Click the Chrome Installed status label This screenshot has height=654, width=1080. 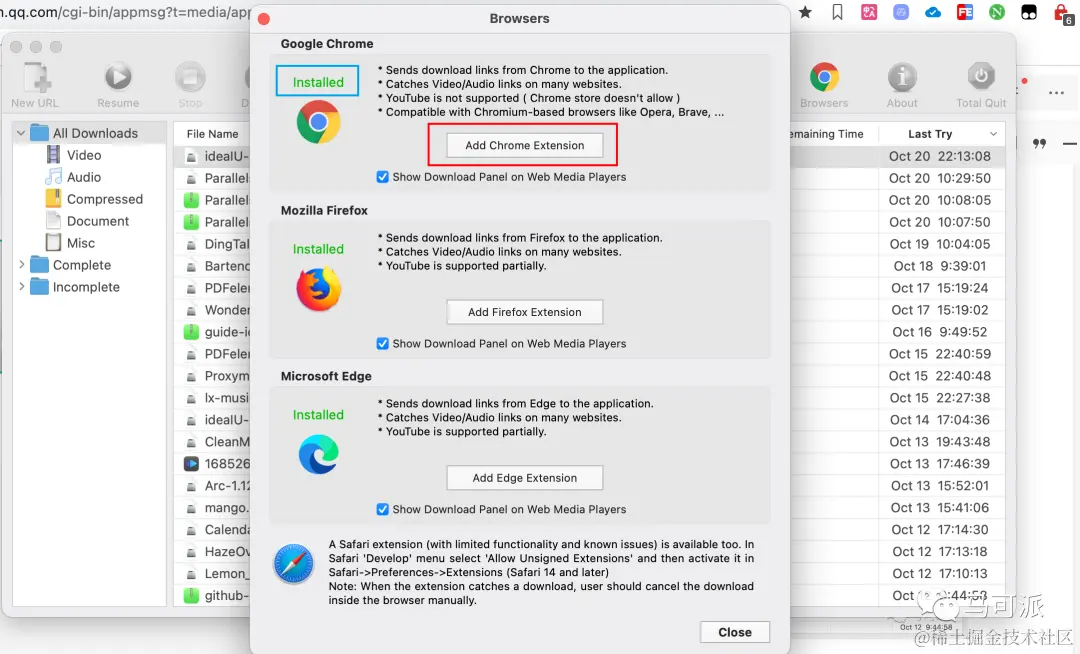pyautogui.click(x=318, y=82)
